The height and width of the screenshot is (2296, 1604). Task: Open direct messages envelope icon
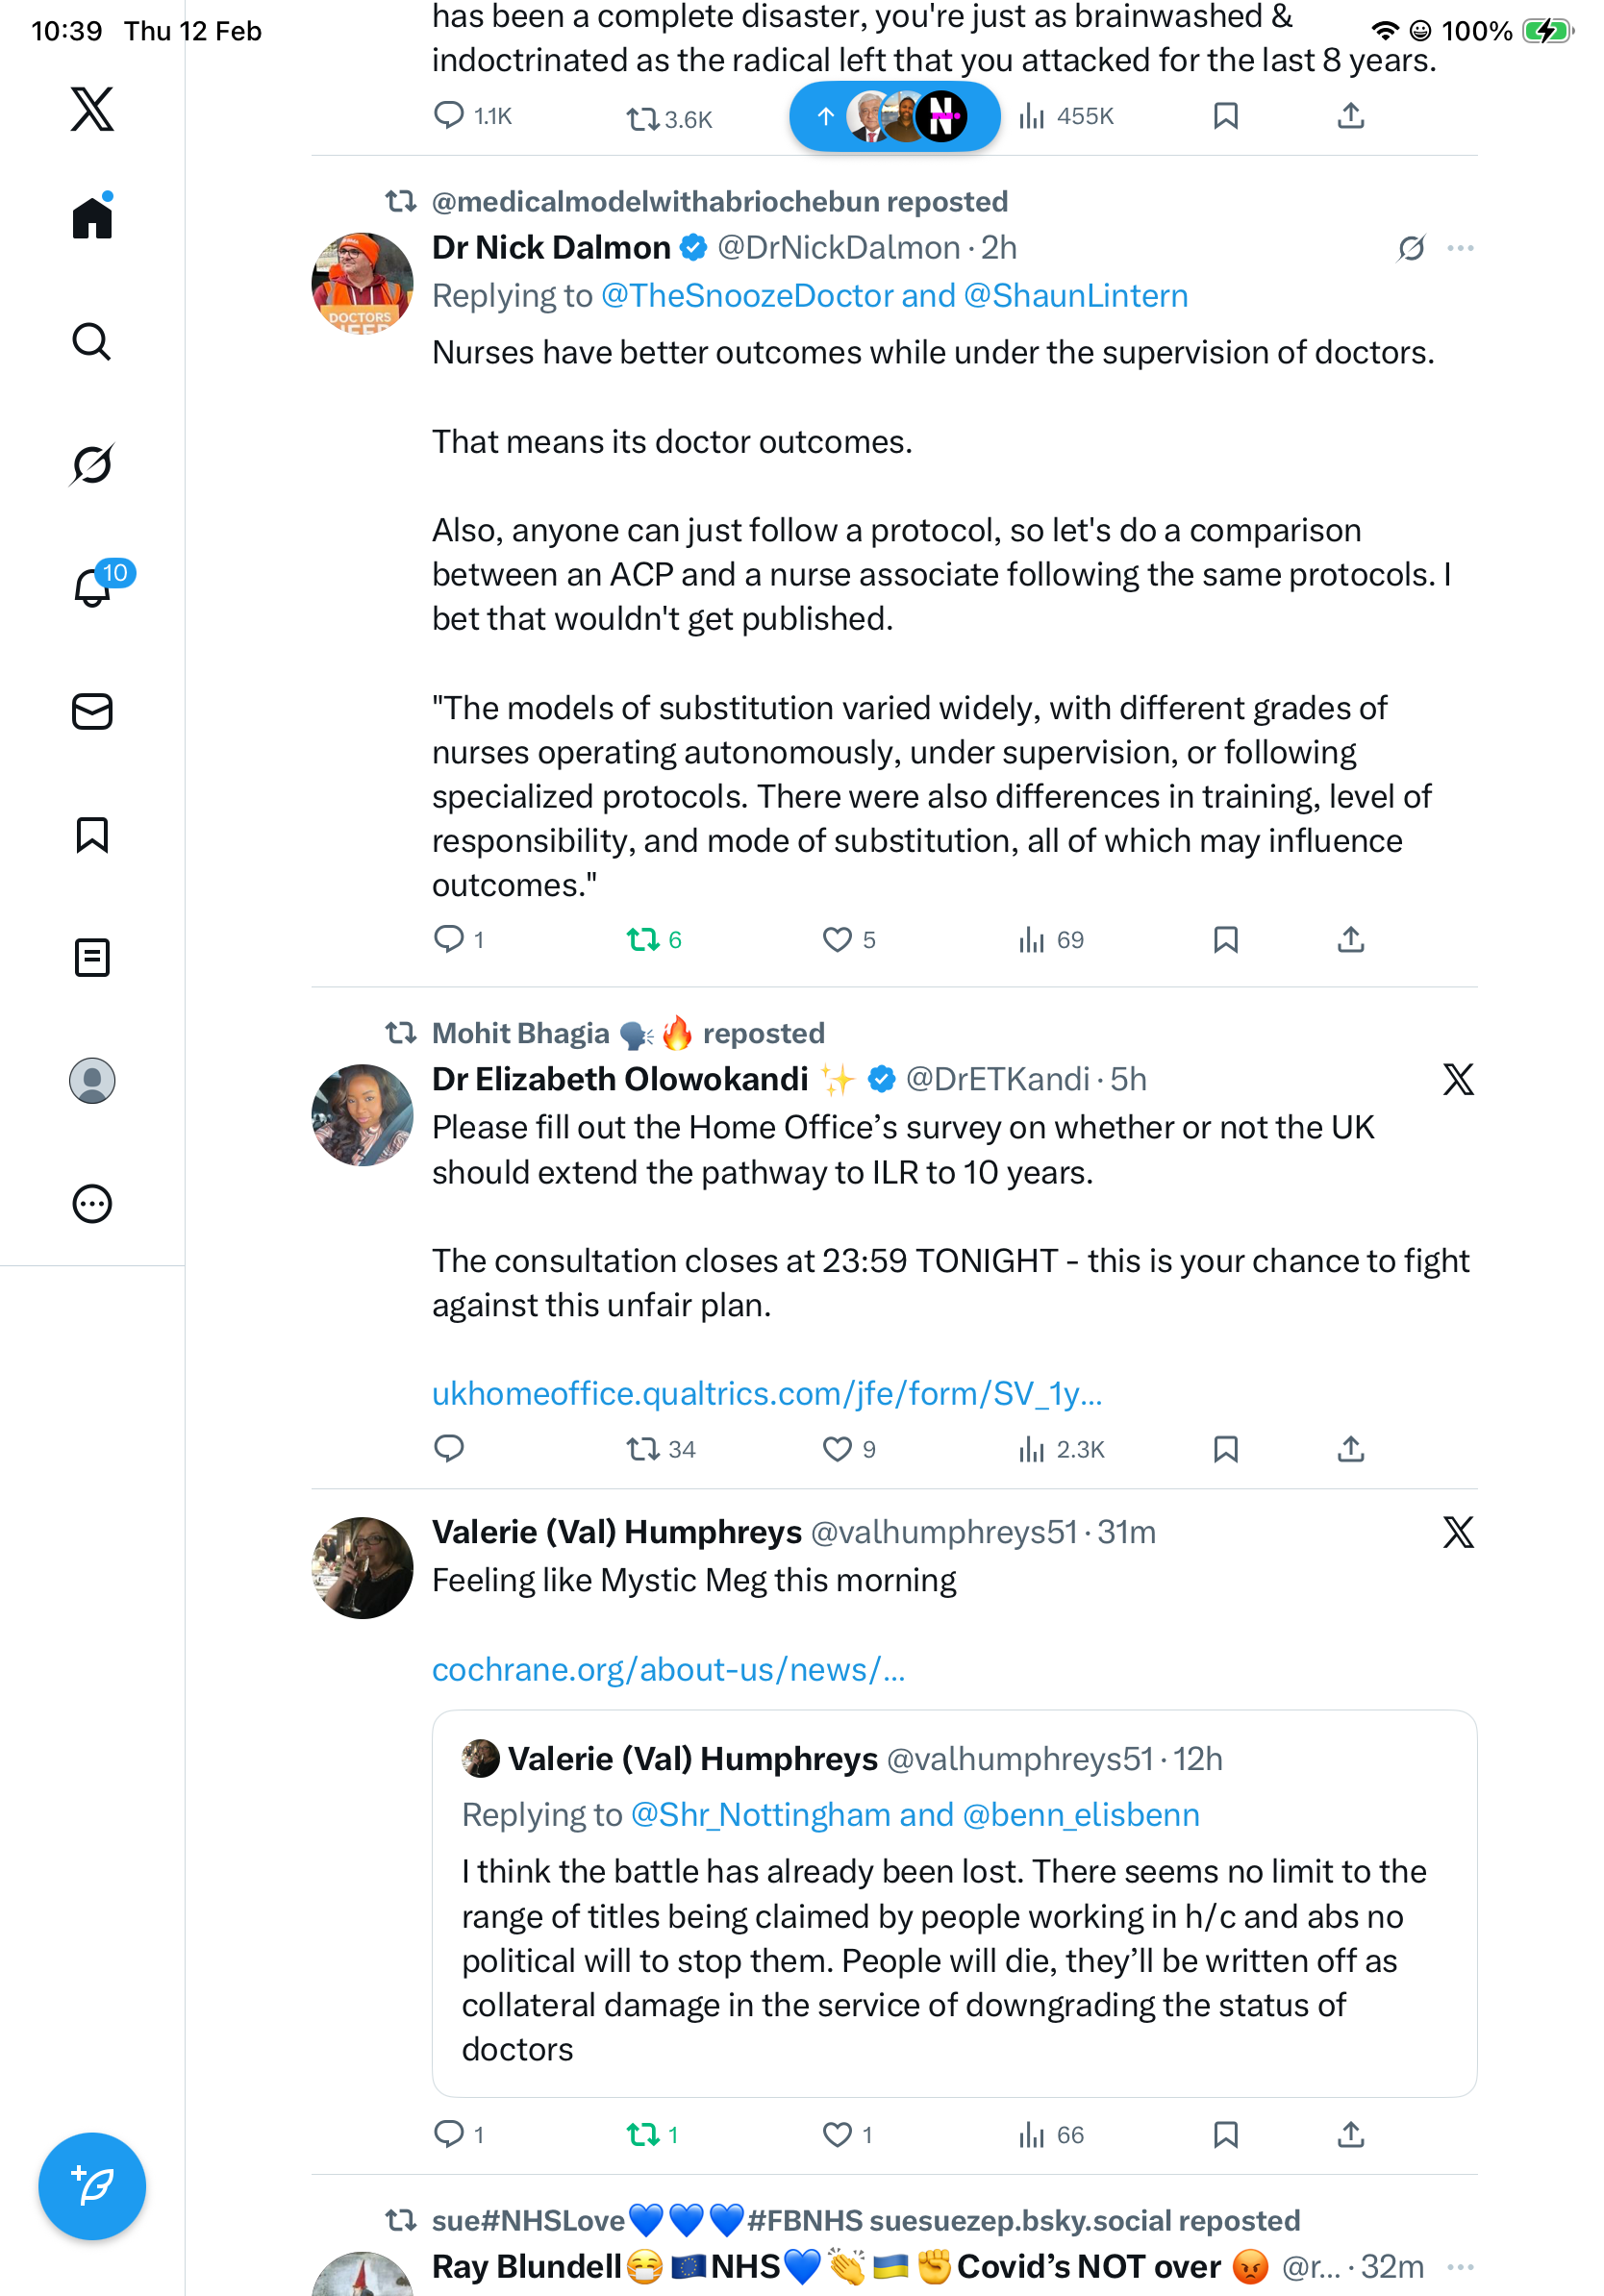point(92,712)
